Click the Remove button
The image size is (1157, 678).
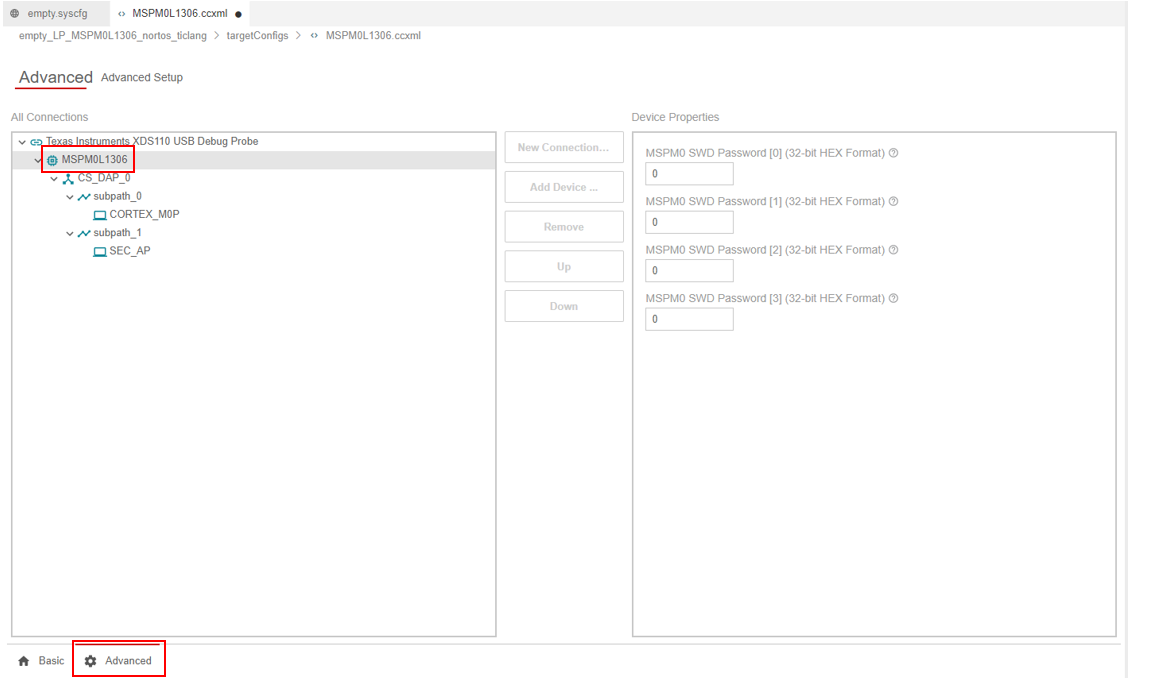(x=563, y=227)
